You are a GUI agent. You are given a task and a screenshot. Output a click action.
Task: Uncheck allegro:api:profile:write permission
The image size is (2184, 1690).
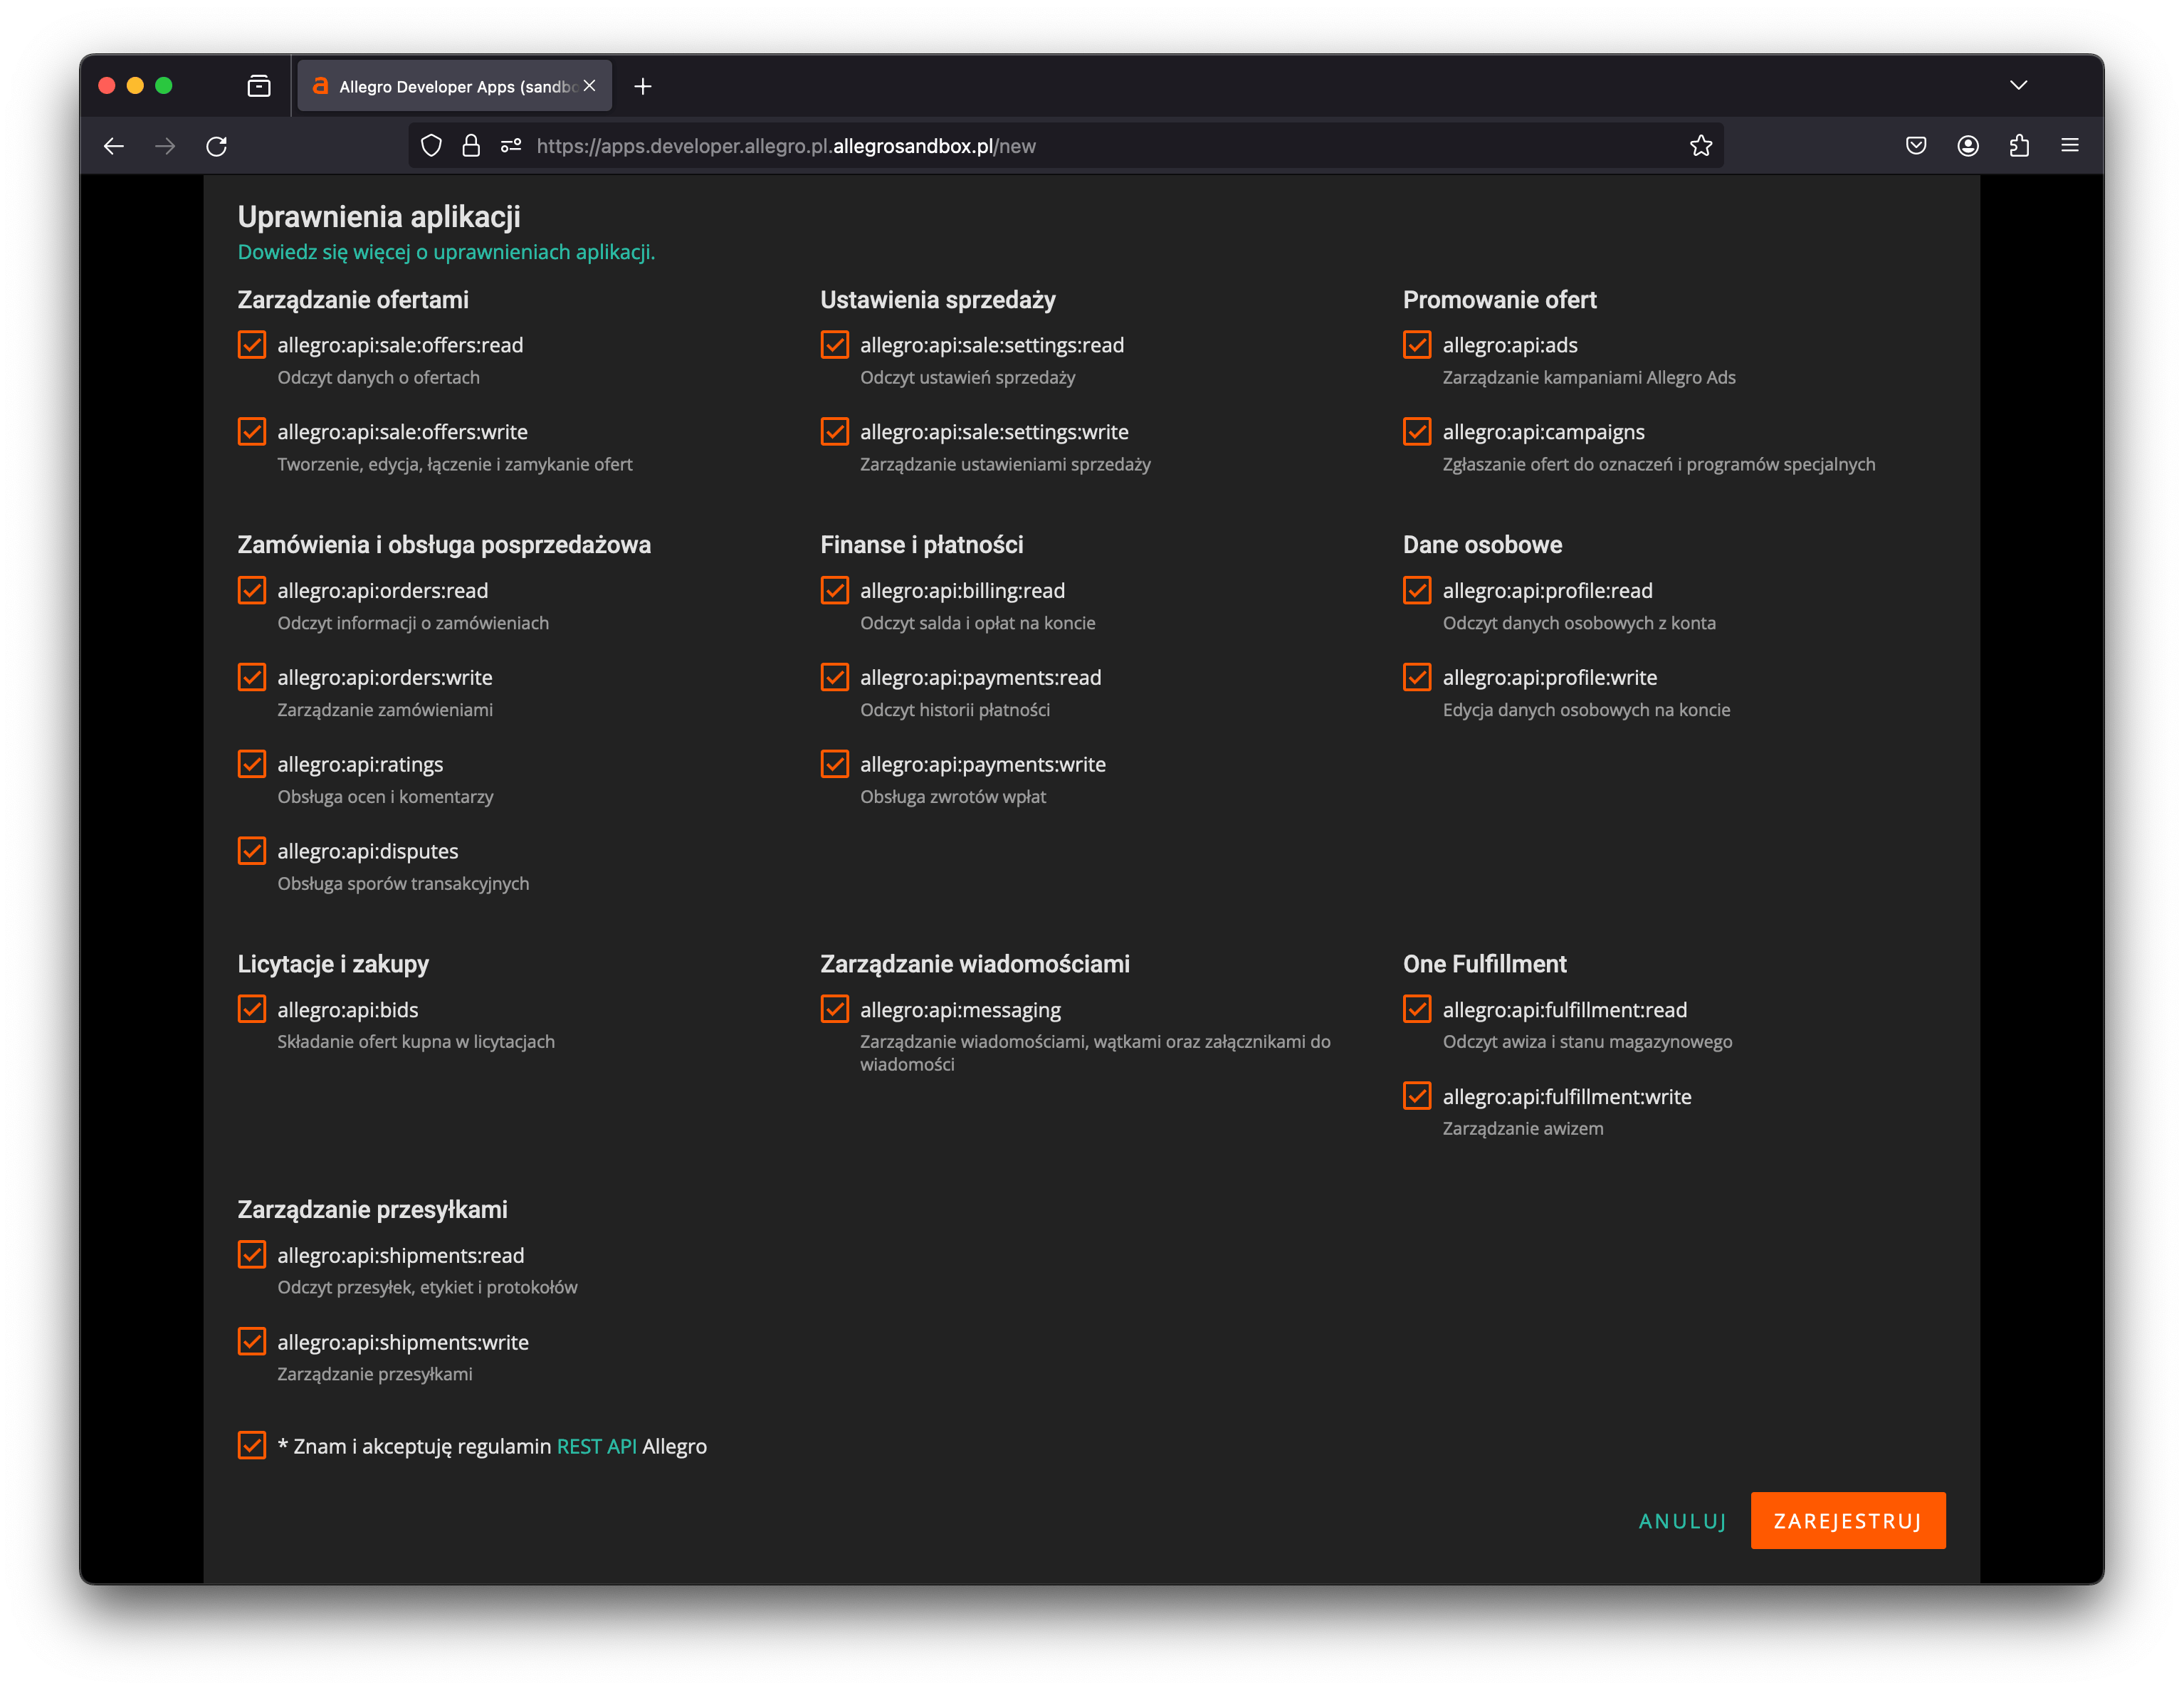(1417, 678)
